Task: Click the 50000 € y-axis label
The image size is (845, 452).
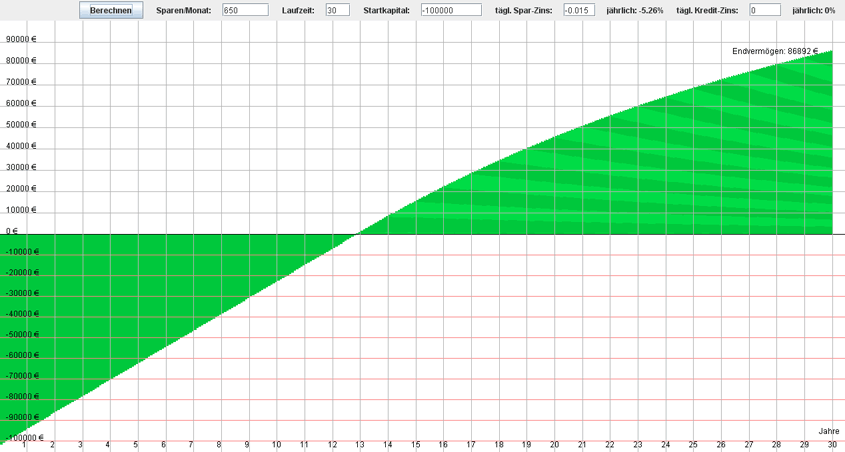Action: pos(20,125)
